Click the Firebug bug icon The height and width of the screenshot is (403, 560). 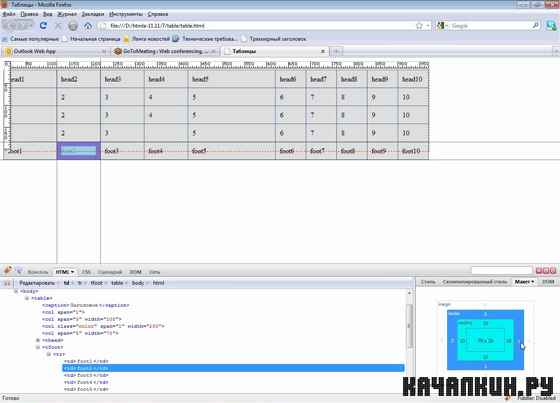click(8, 271)
